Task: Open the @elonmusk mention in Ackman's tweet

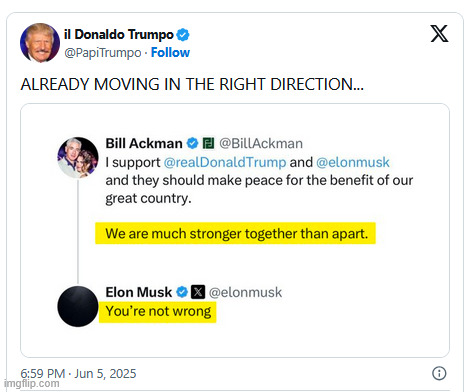Action: tap(353, 162)
